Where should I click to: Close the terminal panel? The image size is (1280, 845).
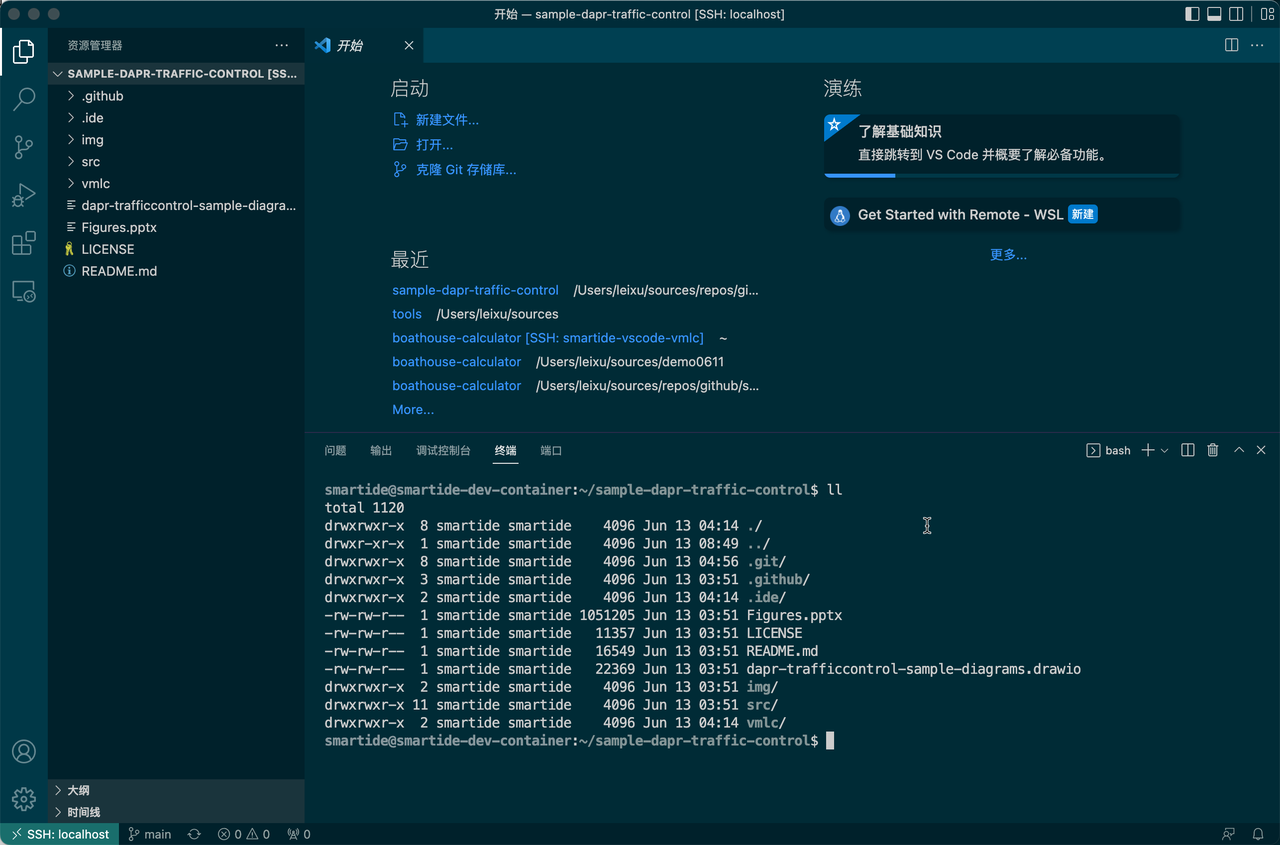click(x=1261, y=450)
